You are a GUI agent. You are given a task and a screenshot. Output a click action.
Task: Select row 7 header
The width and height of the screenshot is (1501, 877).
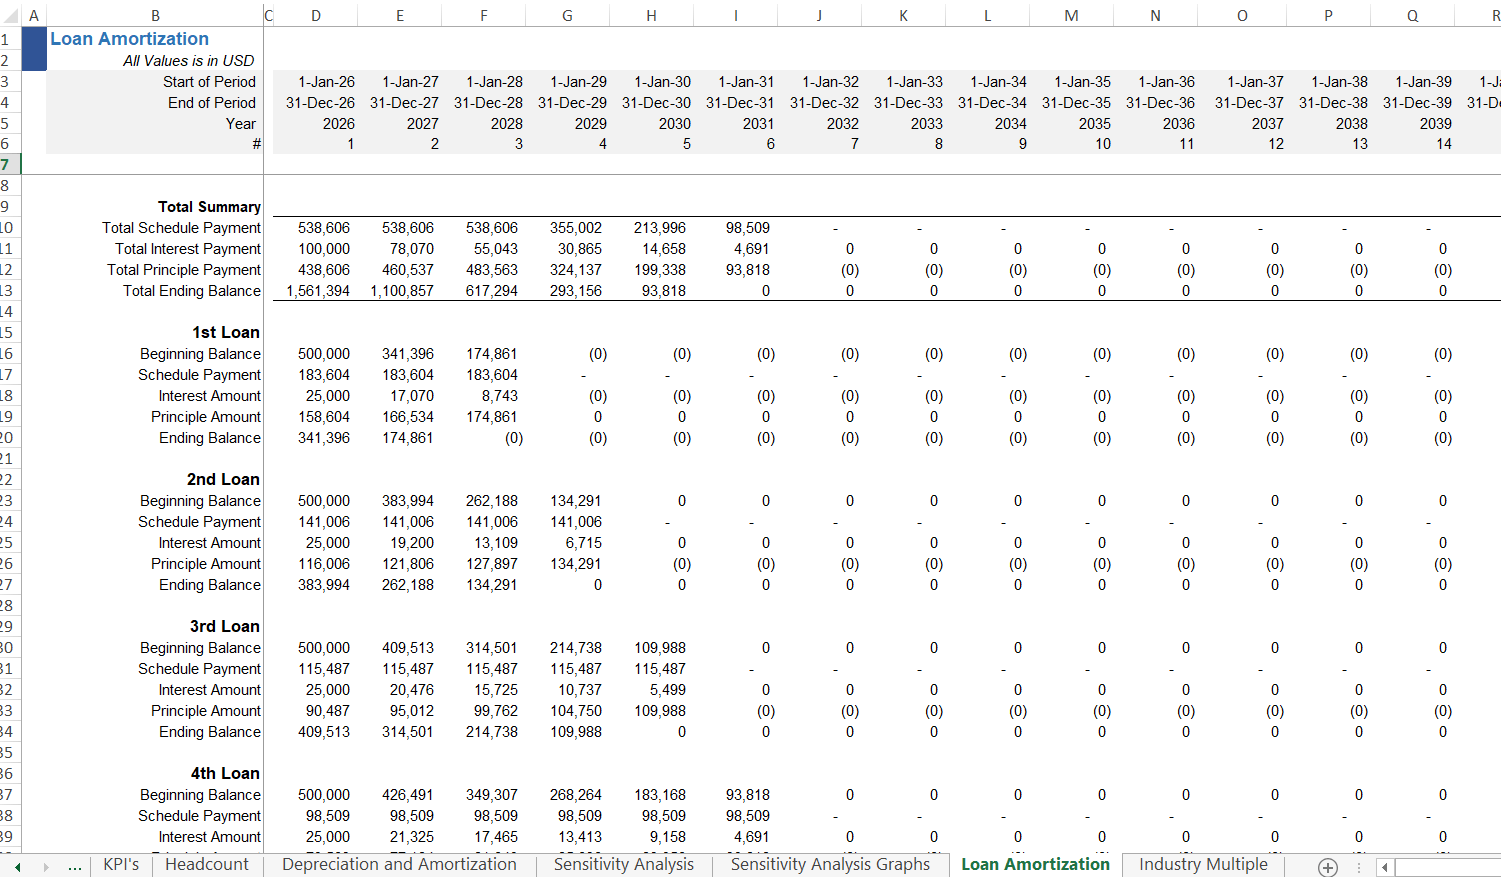(8, 164)
